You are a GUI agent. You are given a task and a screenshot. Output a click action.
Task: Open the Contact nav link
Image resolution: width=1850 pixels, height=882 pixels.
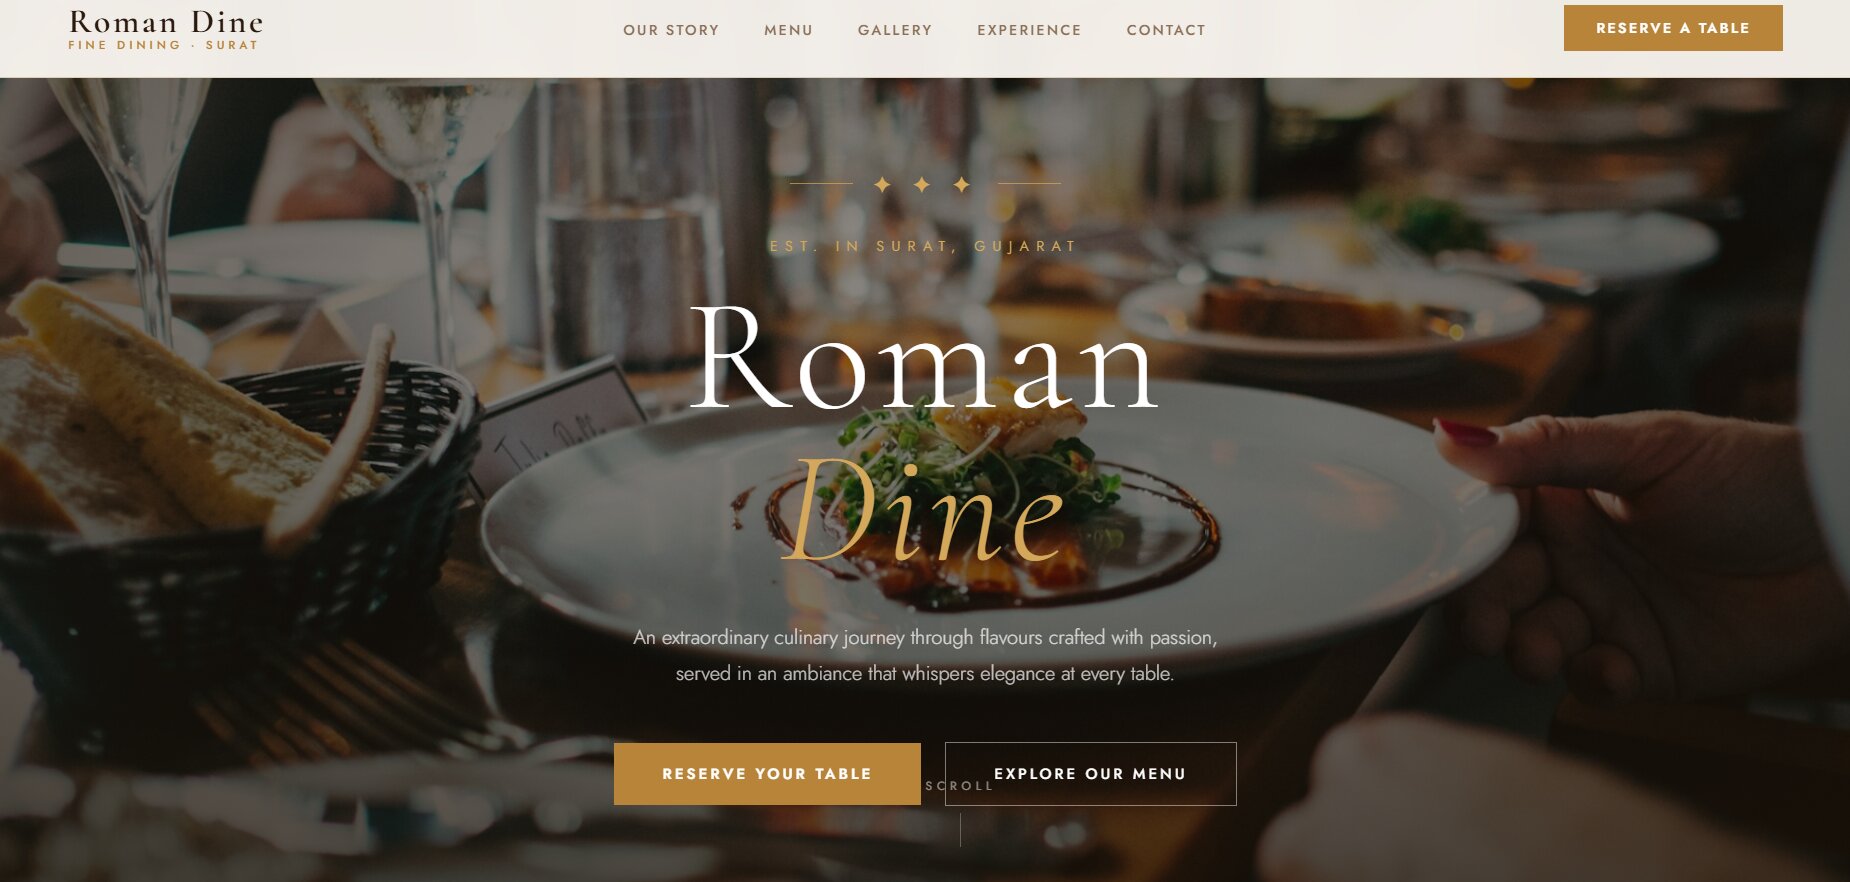tap(1166, 30)
